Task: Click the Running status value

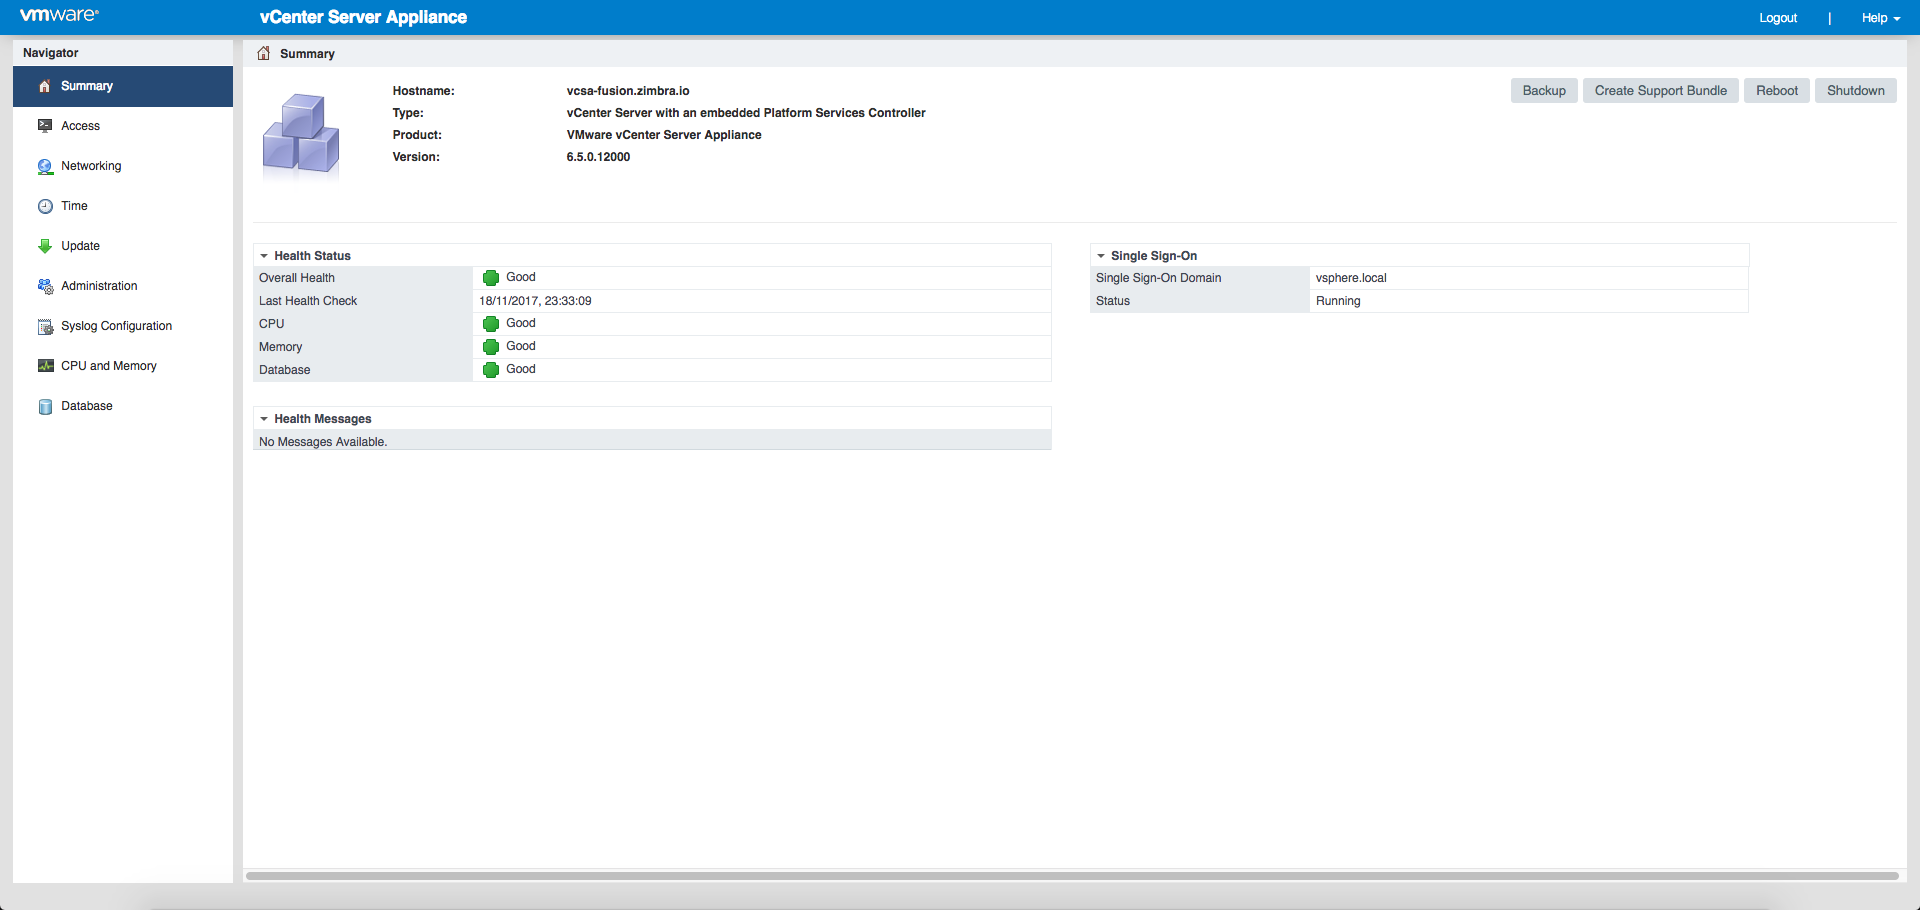Action: click(1338, 301)
